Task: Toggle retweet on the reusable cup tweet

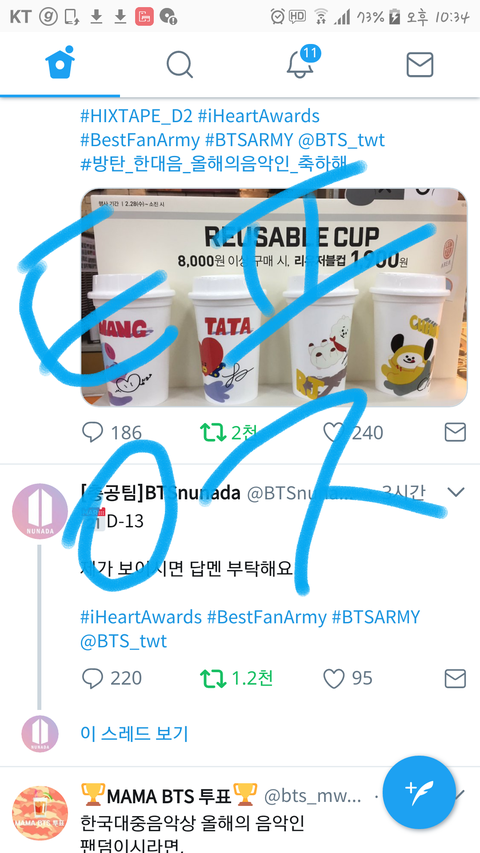Action: point(211,432)
